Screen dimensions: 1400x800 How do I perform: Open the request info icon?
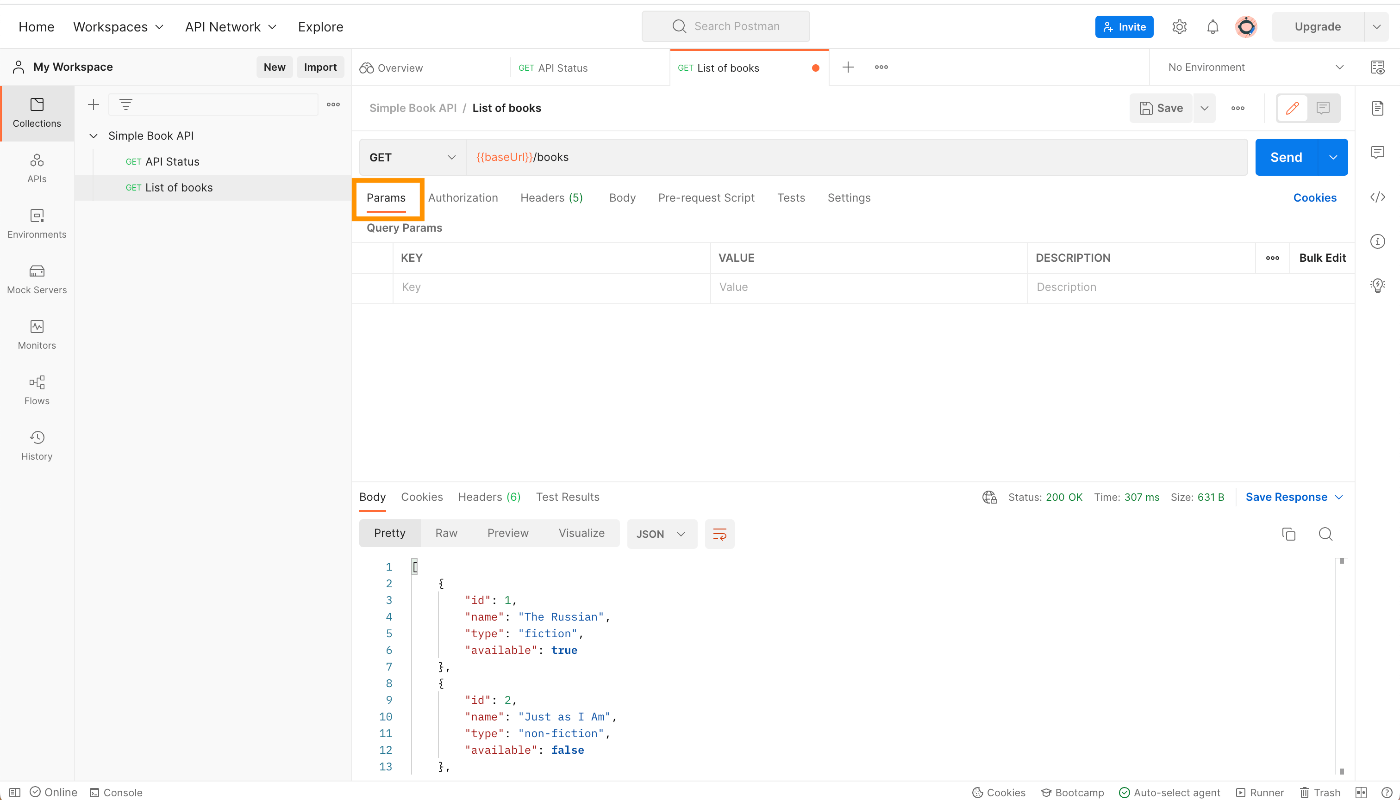tap(1378, 241)
